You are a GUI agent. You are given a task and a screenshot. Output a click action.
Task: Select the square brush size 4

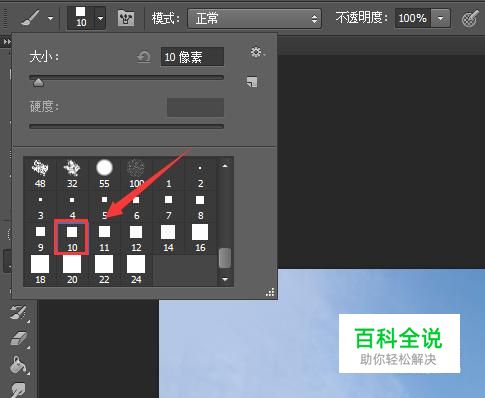[72, 207]
